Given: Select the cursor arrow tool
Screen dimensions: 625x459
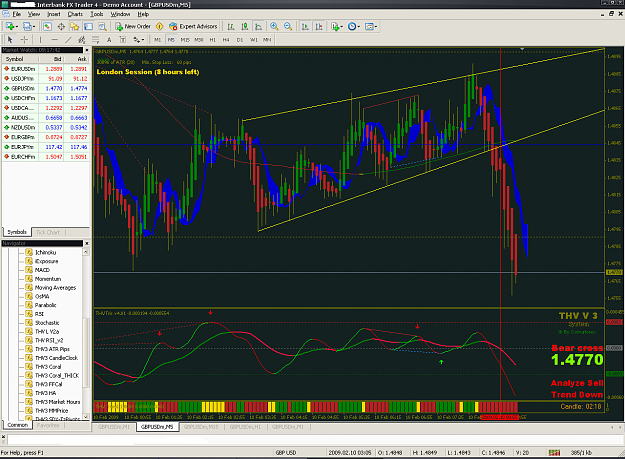Looking at the screenshot, I should (x=10, y=39).
